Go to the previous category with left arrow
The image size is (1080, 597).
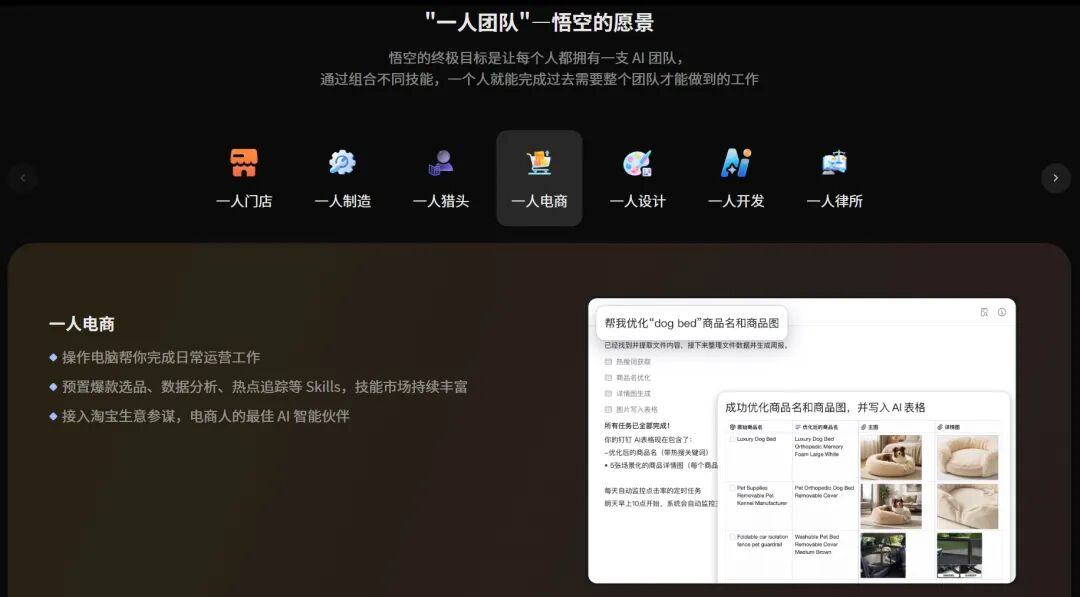(x=23, y=178)
